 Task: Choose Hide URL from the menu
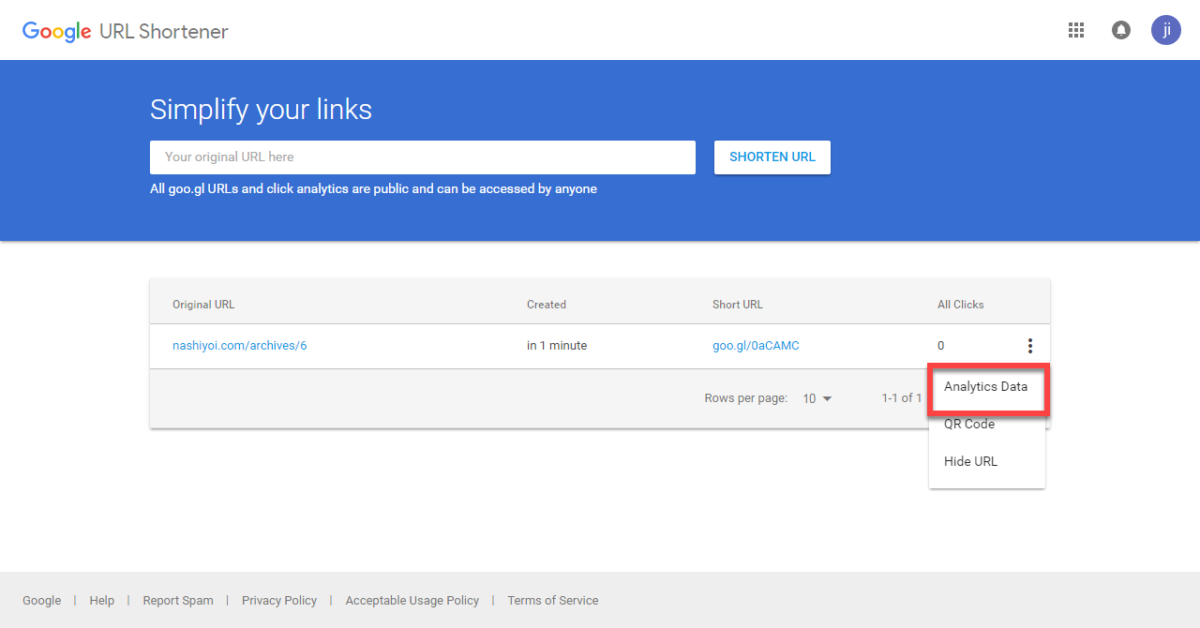point(970,461)
